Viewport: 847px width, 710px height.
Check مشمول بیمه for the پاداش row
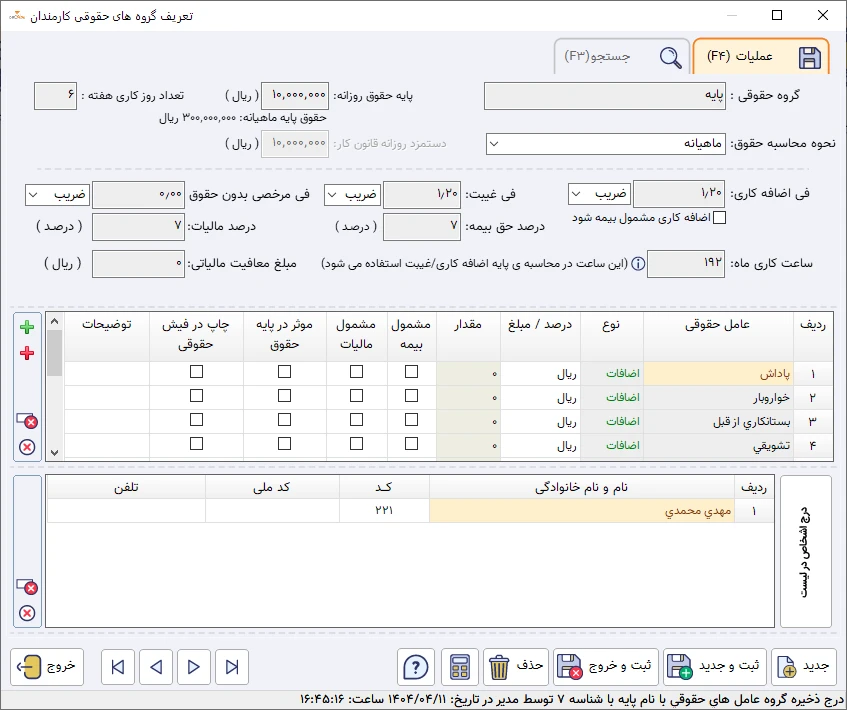tap(413, 372)
